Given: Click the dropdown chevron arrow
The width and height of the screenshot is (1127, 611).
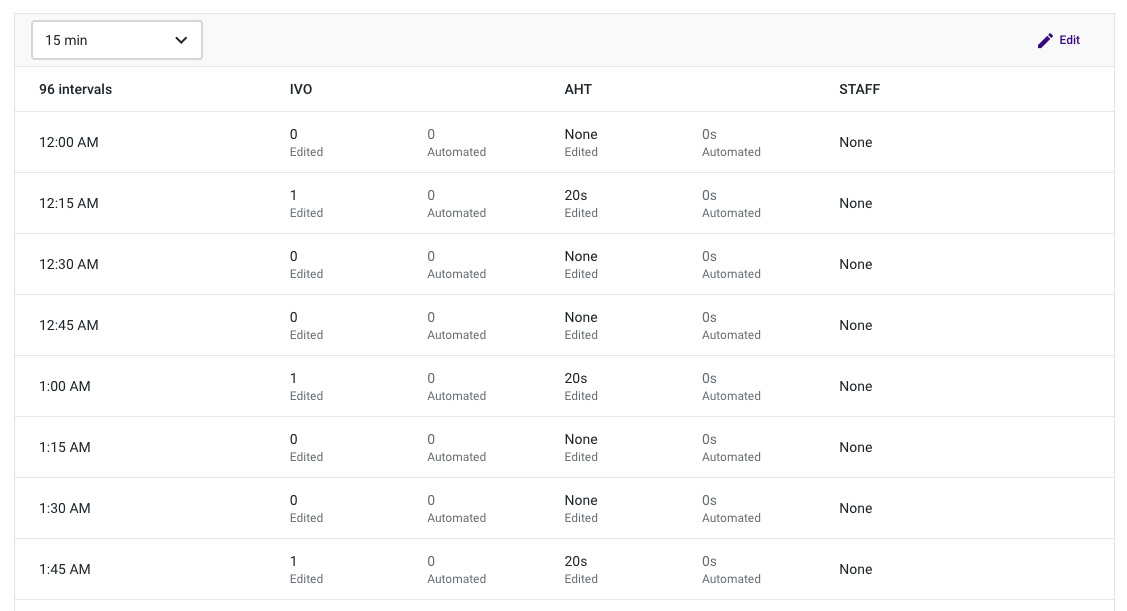Looking at the screenshot, I should [x=181, y=40].
